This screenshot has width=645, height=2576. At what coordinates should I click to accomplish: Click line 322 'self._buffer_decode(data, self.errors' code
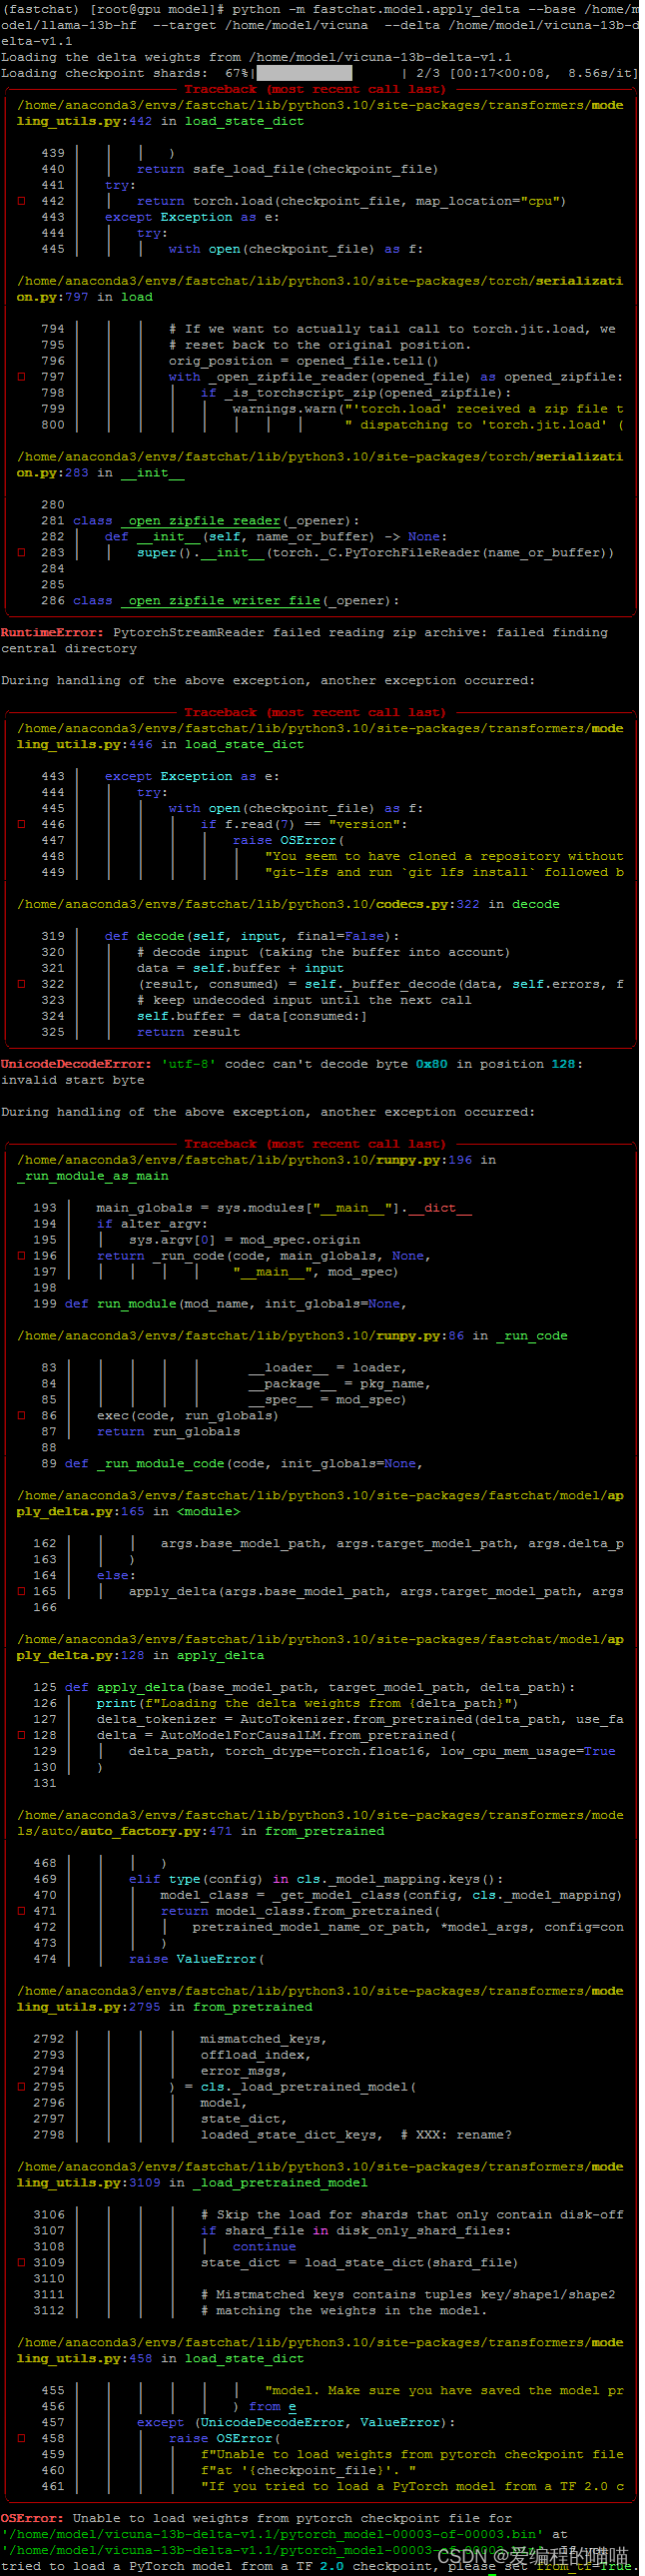point(380,985)
